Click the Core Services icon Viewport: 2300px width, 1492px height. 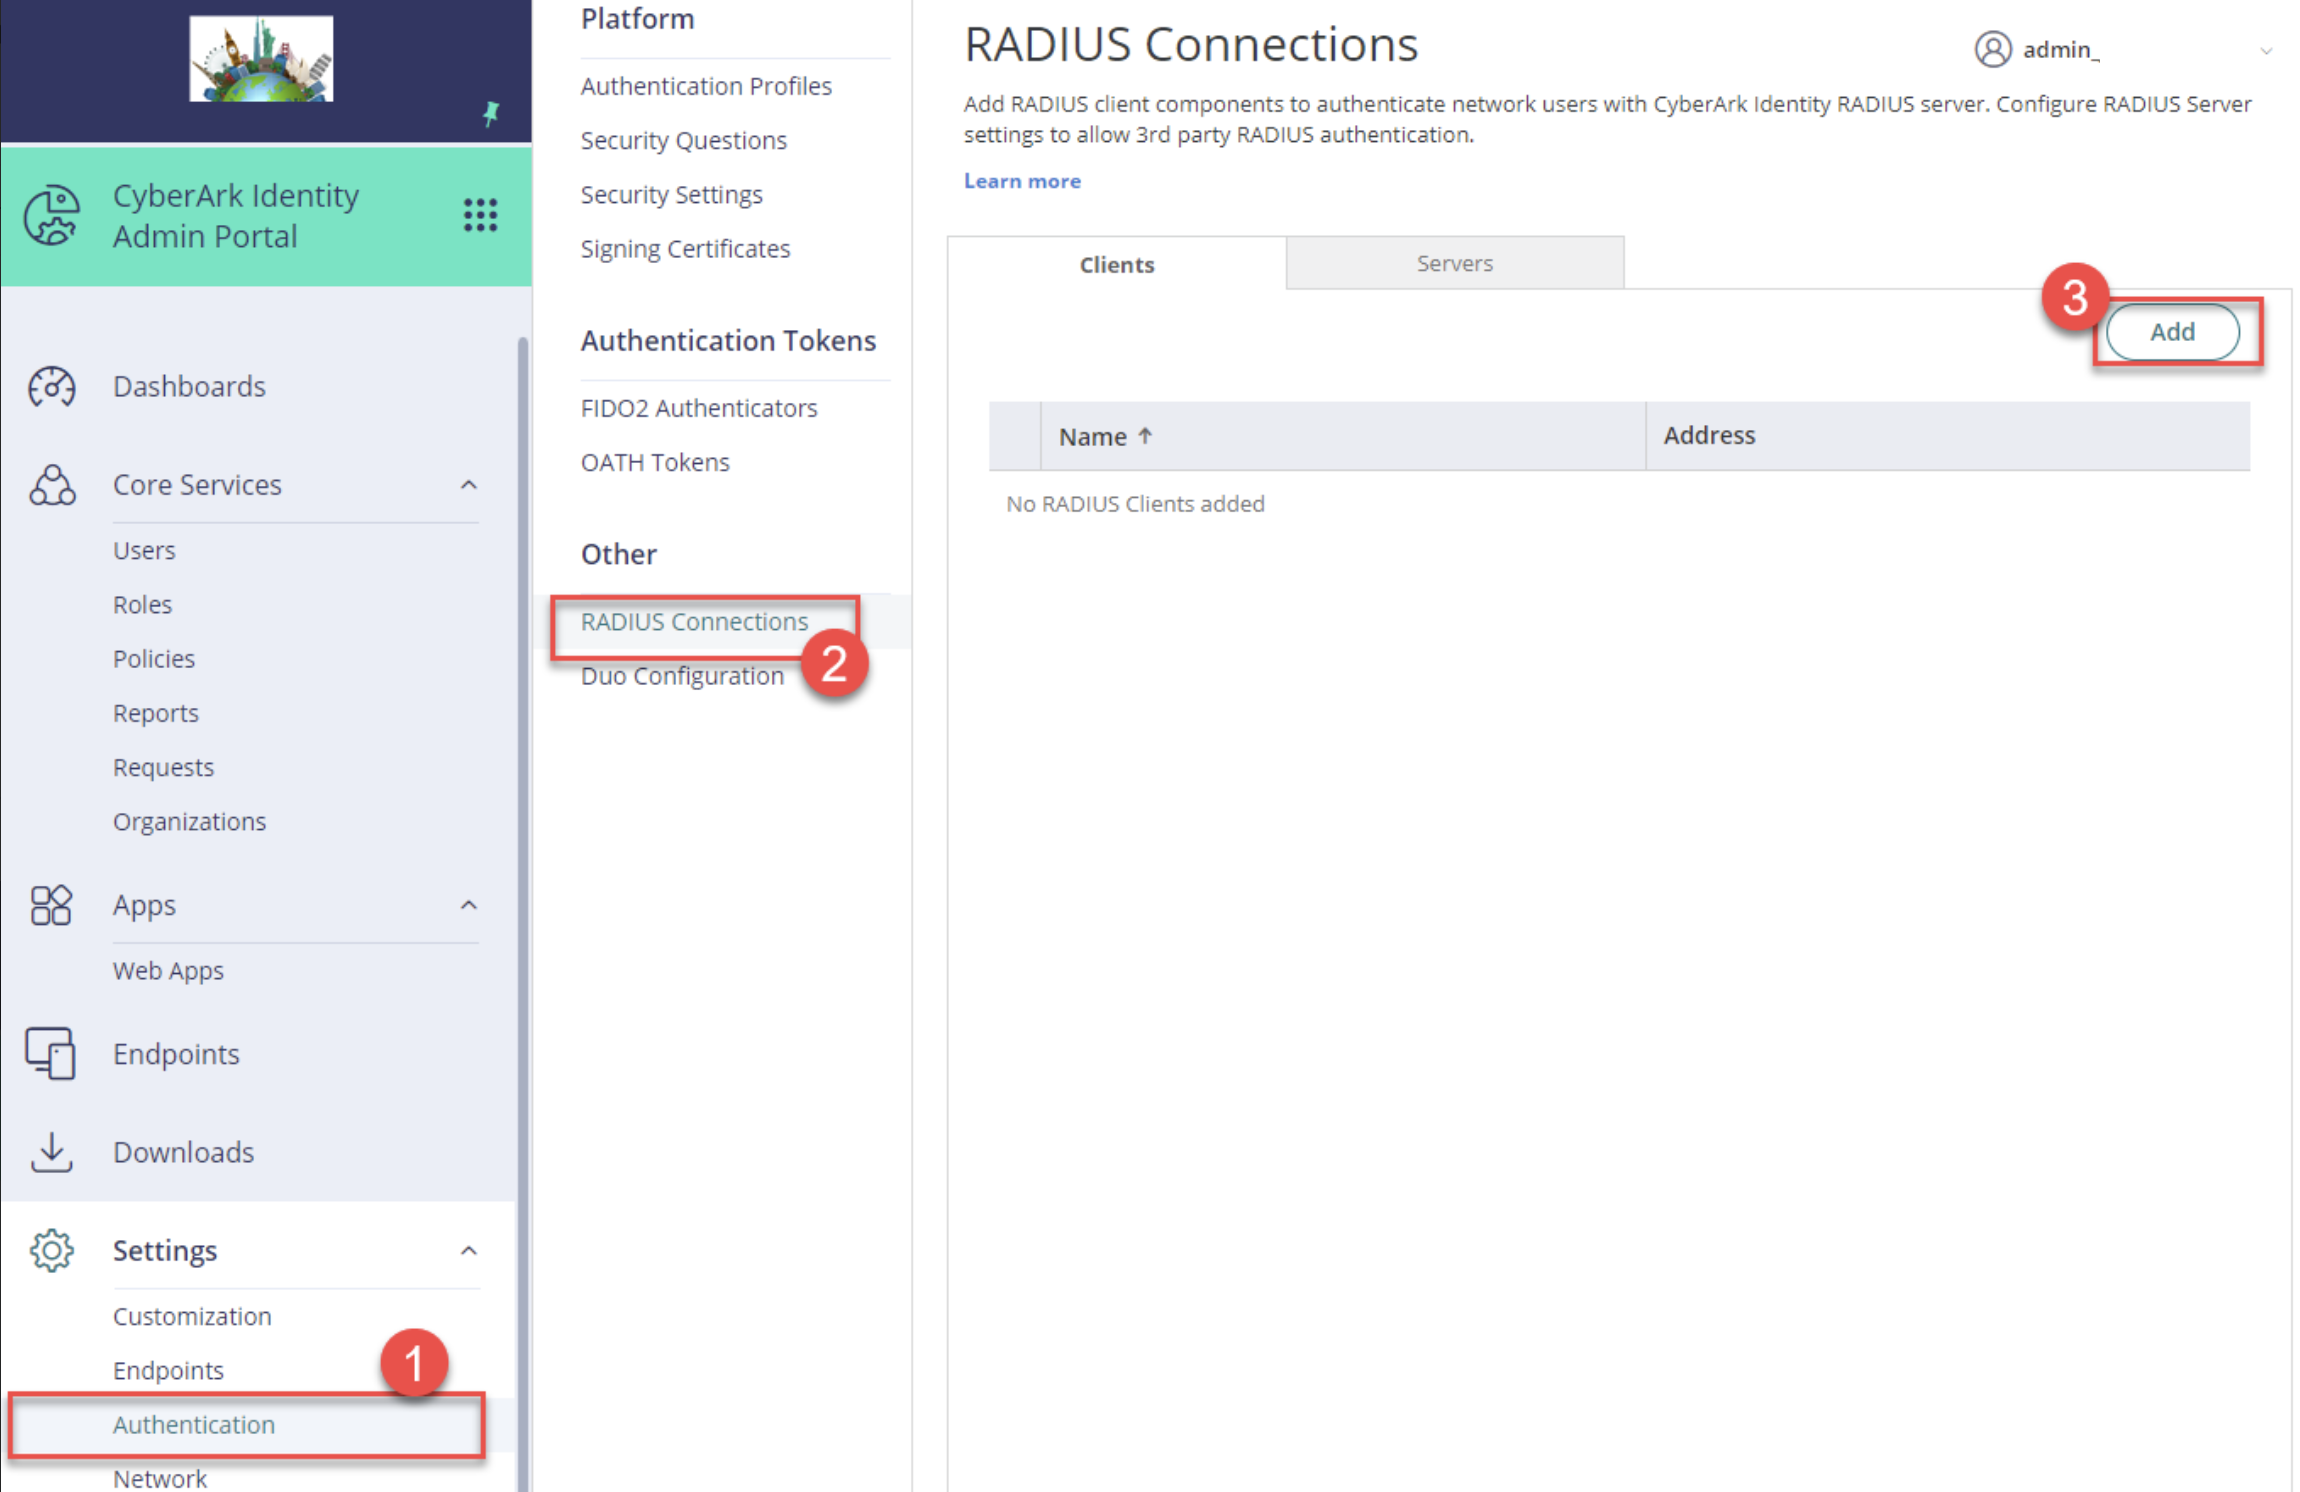pyautogui.click(x=51, y=485)
